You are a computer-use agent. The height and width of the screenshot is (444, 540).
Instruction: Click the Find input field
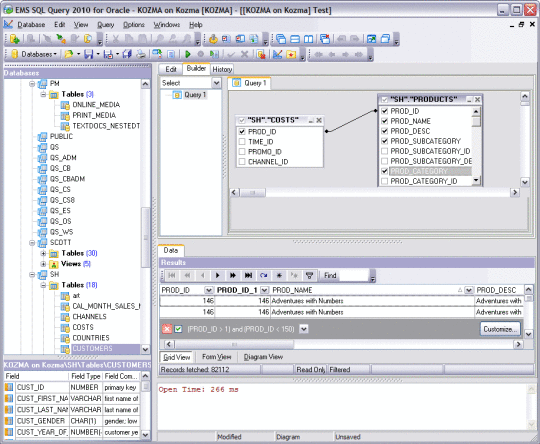pos(353,275)
